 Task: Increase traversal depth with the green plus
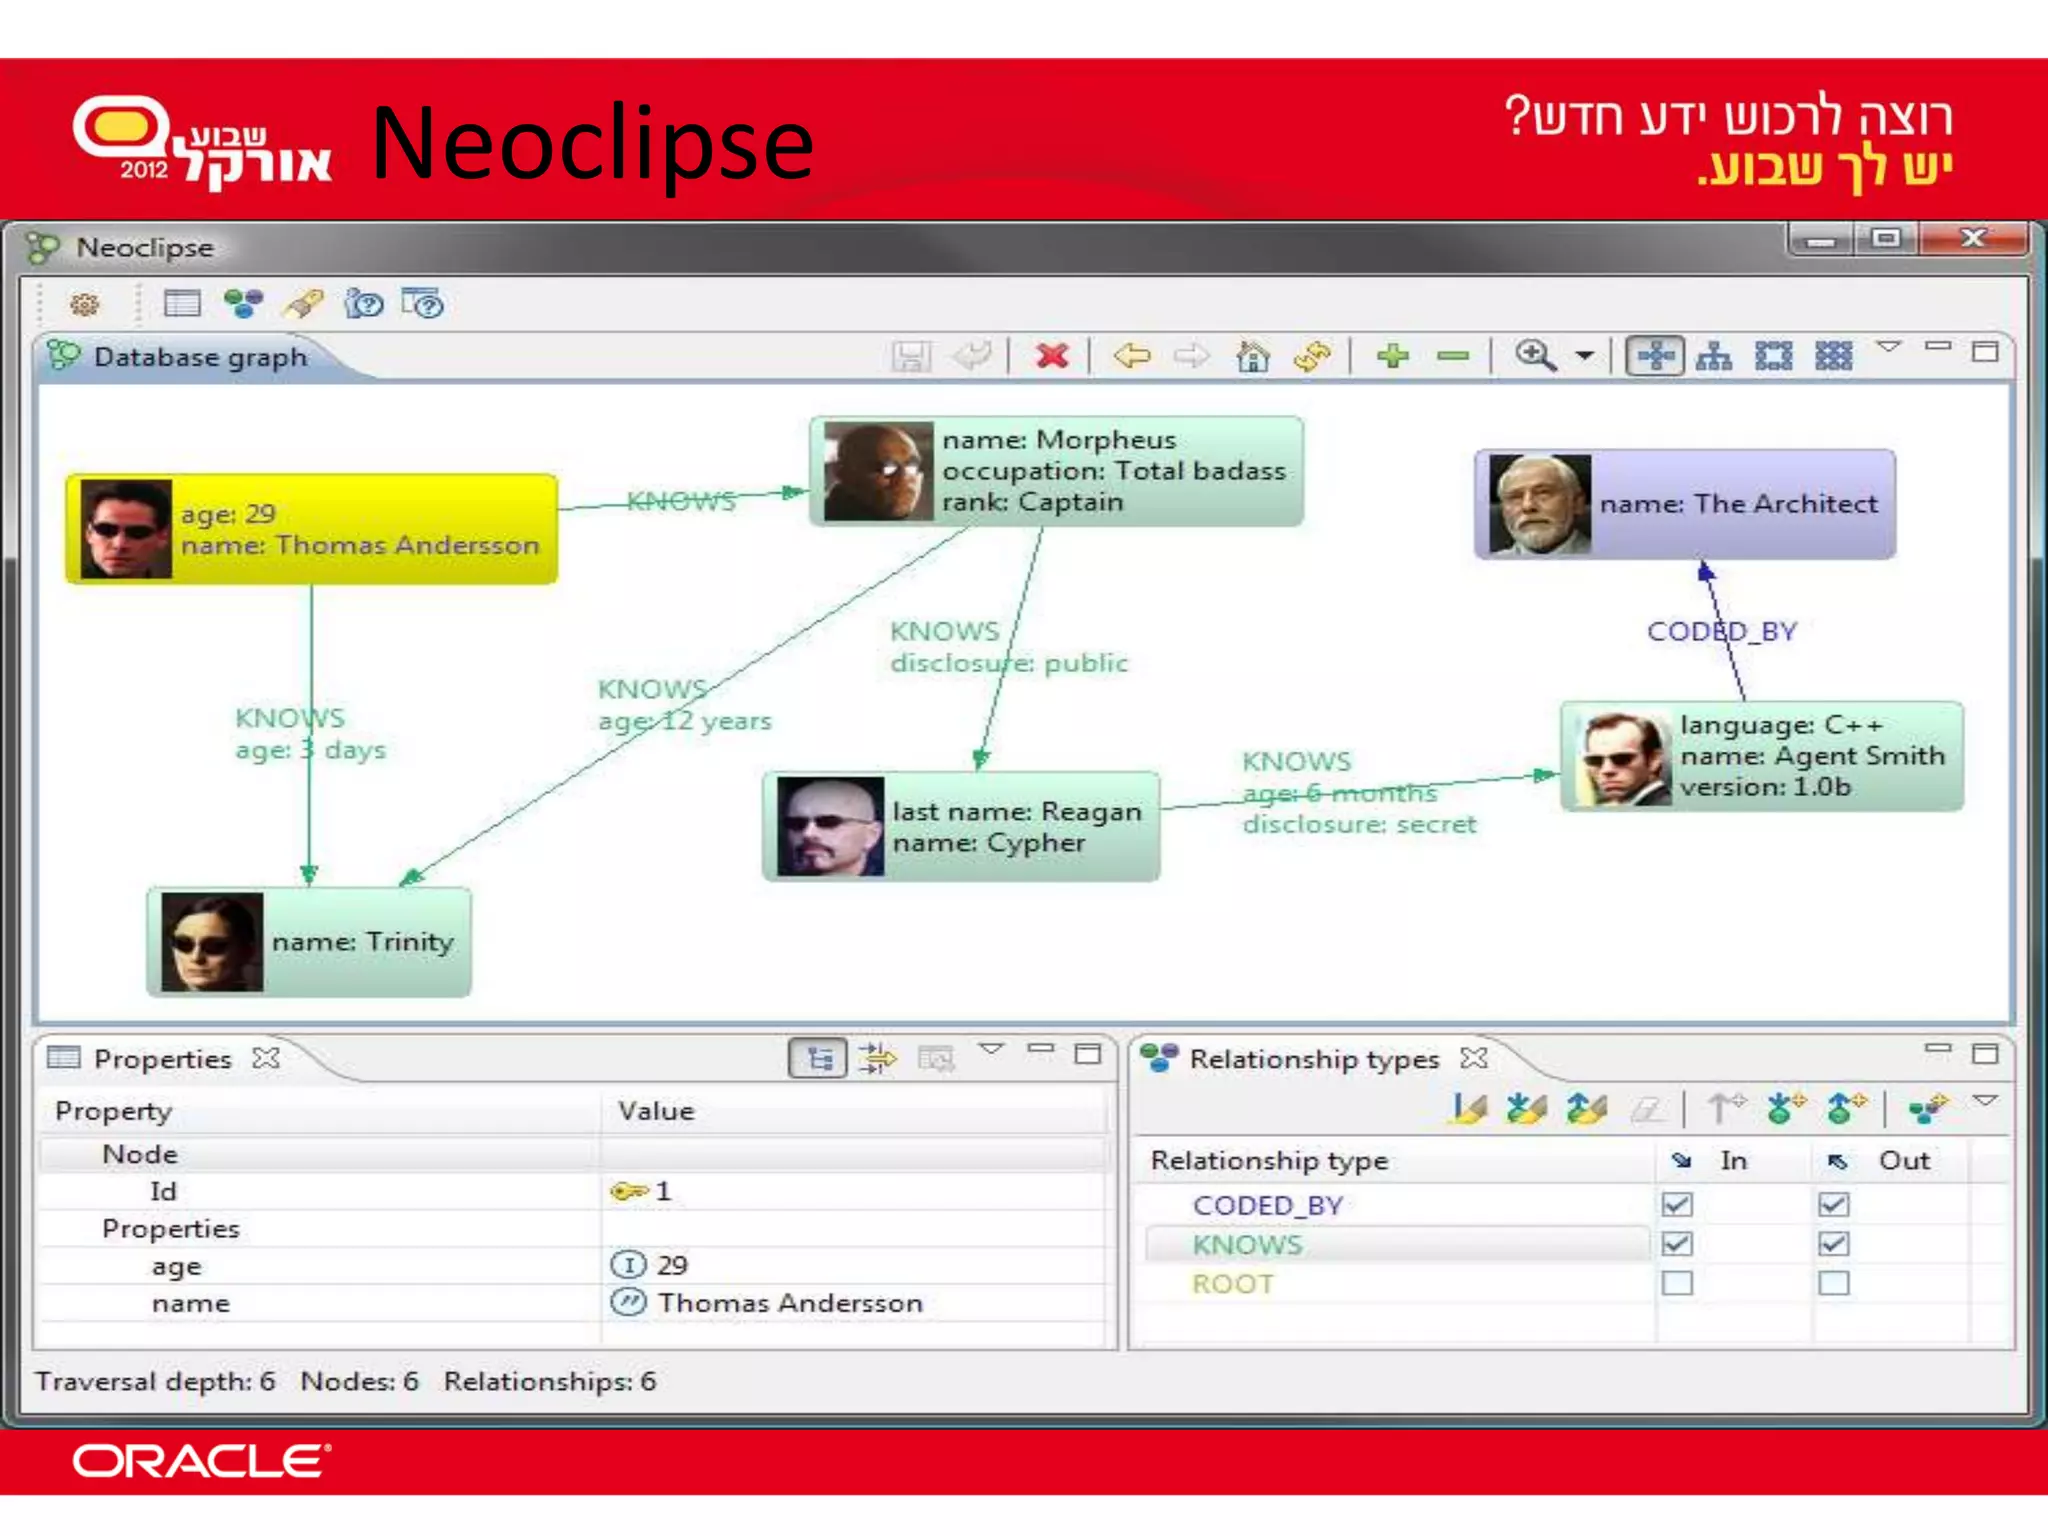1393,355
